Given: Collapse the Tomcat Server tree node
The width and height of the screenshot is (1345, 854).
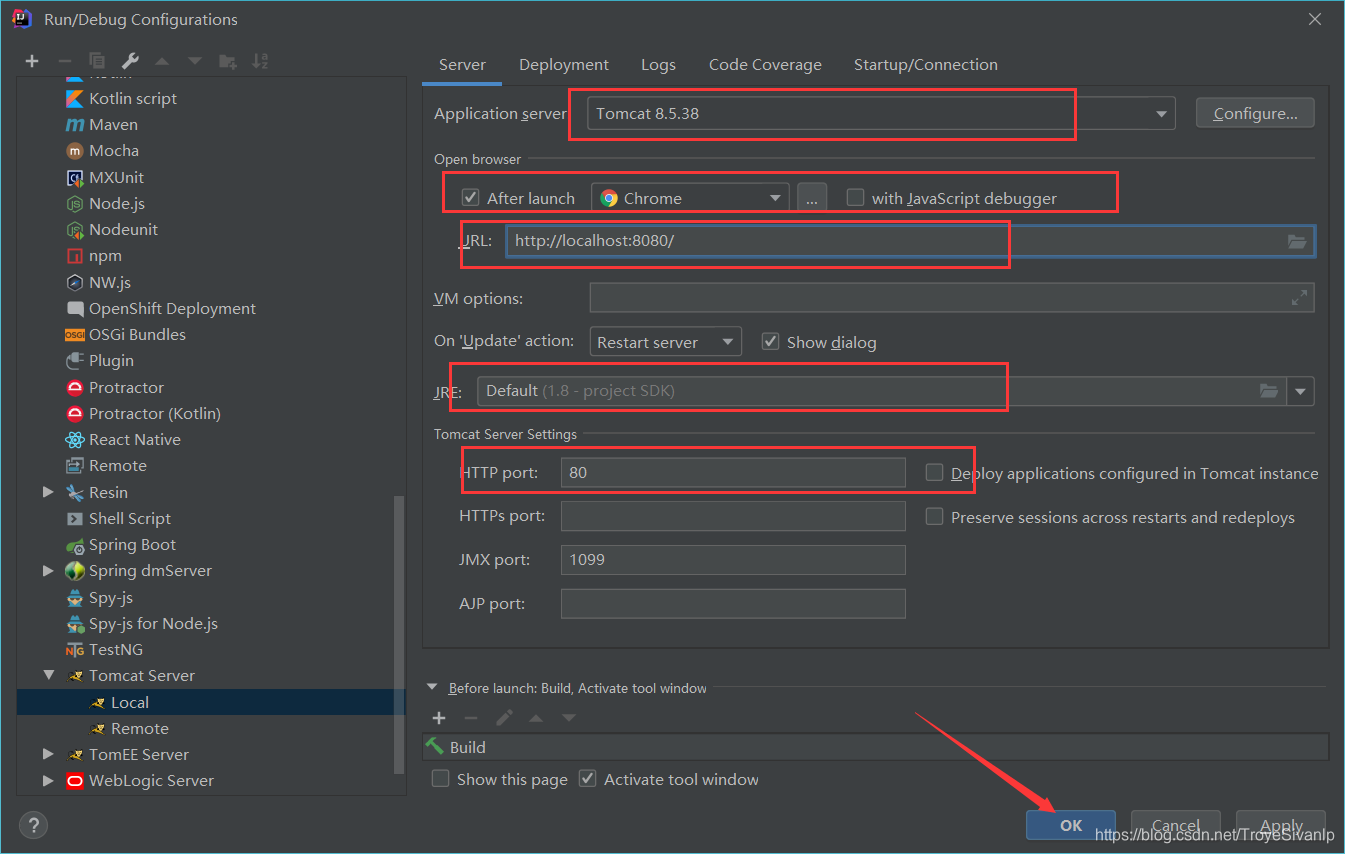Looking at the screenshot, I should click(x=48, y=676).
